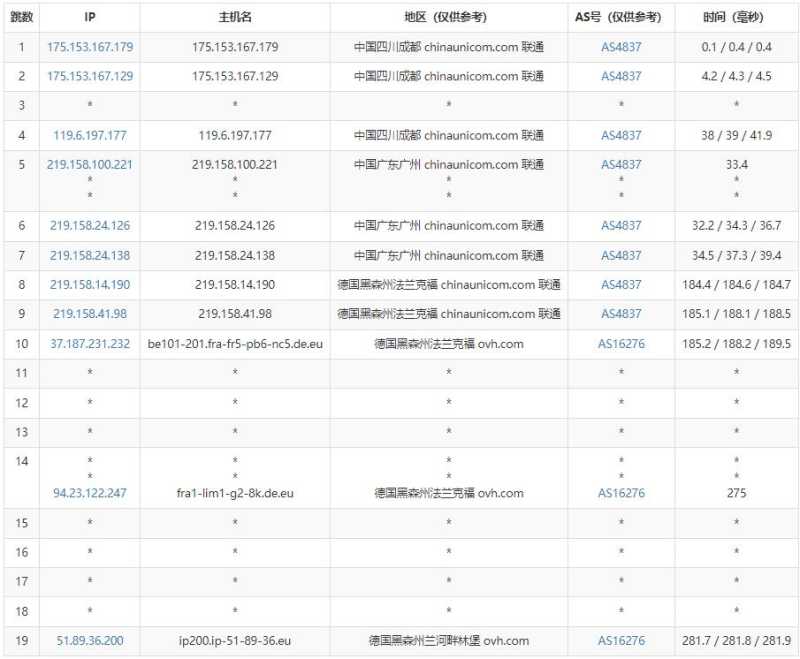Click the 主机名 column header
The height and width of the screenshot is (659, 800).
pyautogui.click(x=235, y=17)
